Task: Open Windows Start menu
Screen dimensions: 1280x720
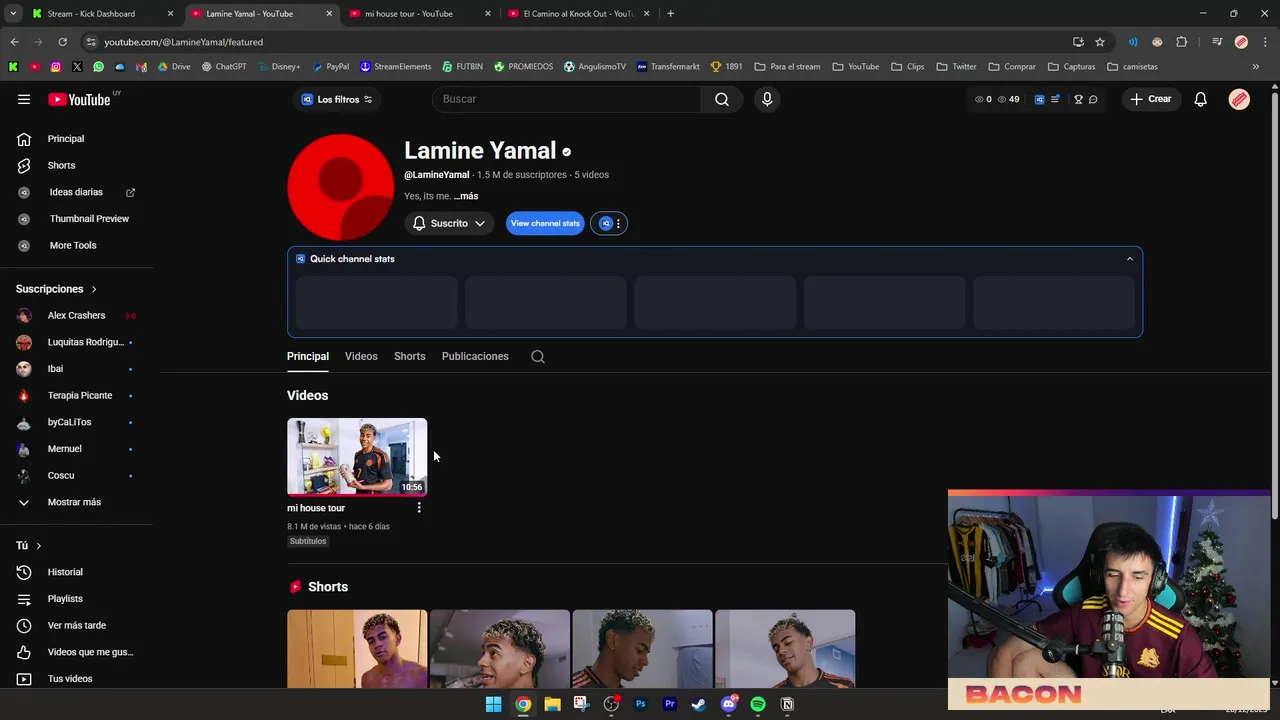Action: [493, 704]
